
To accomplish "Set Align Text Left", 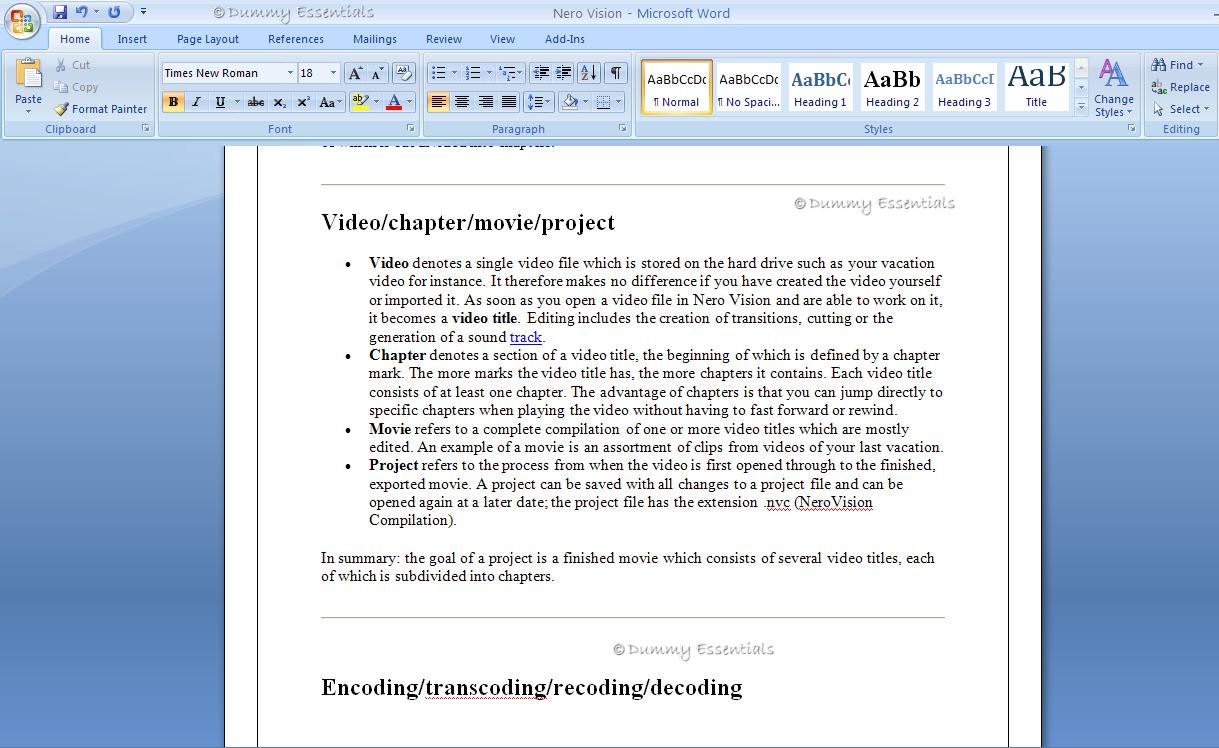I will 438,102.
